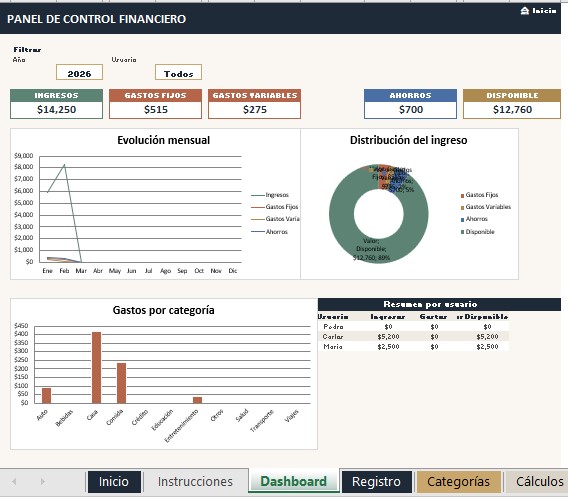The height and width of the screenshot is (497, 568).
Task: Click the Gastos Fijos legend entry in line chart
Action: pos(275,207)
